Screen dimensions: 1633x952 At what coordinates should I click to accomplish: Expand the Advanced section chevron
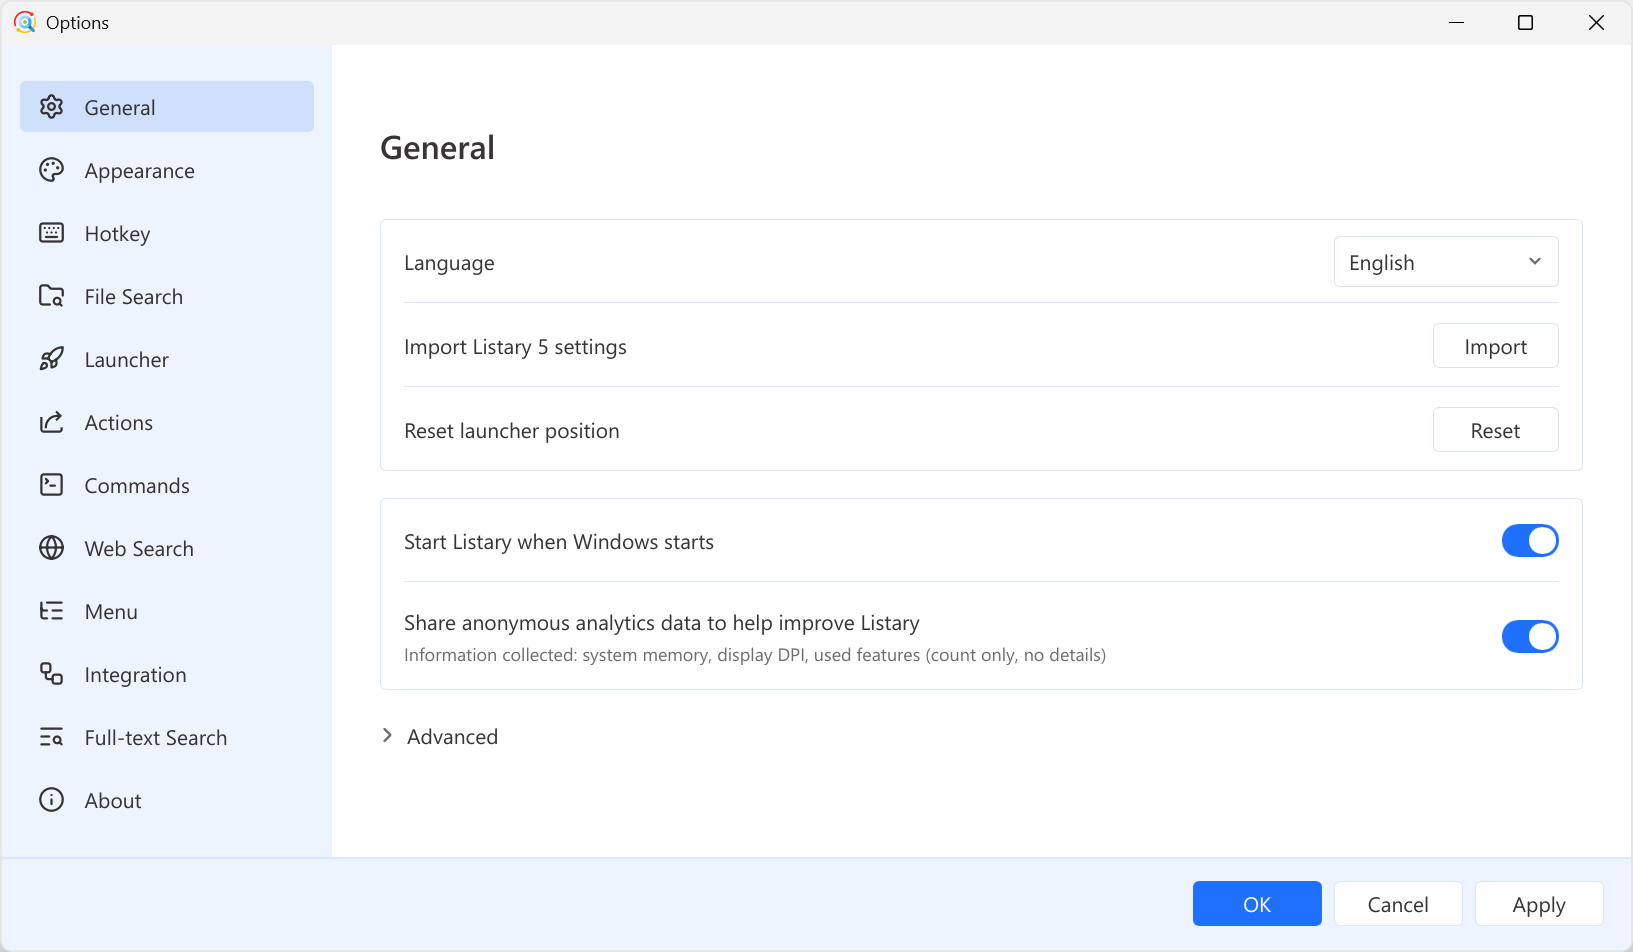[387, 736]
